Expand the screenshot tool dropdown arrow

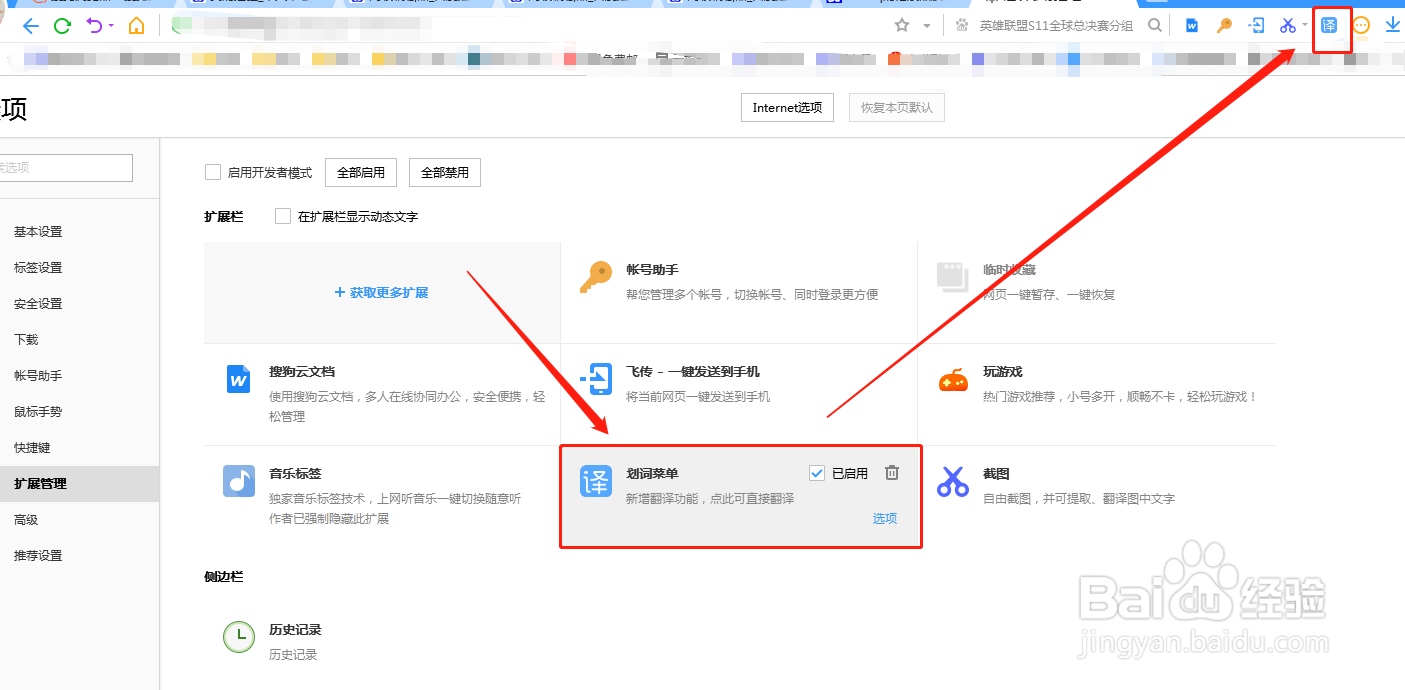[x=1305, y=26]
